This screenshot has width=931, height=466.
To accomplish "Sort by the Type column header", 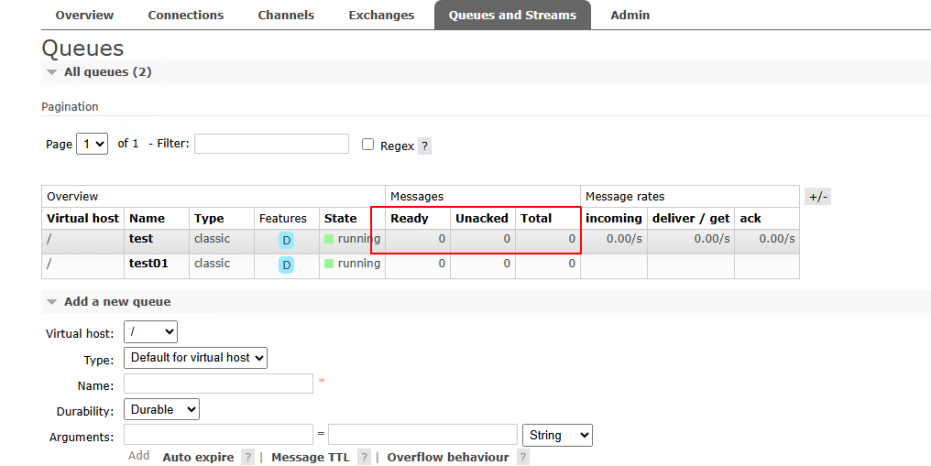I will coord(209,218).
